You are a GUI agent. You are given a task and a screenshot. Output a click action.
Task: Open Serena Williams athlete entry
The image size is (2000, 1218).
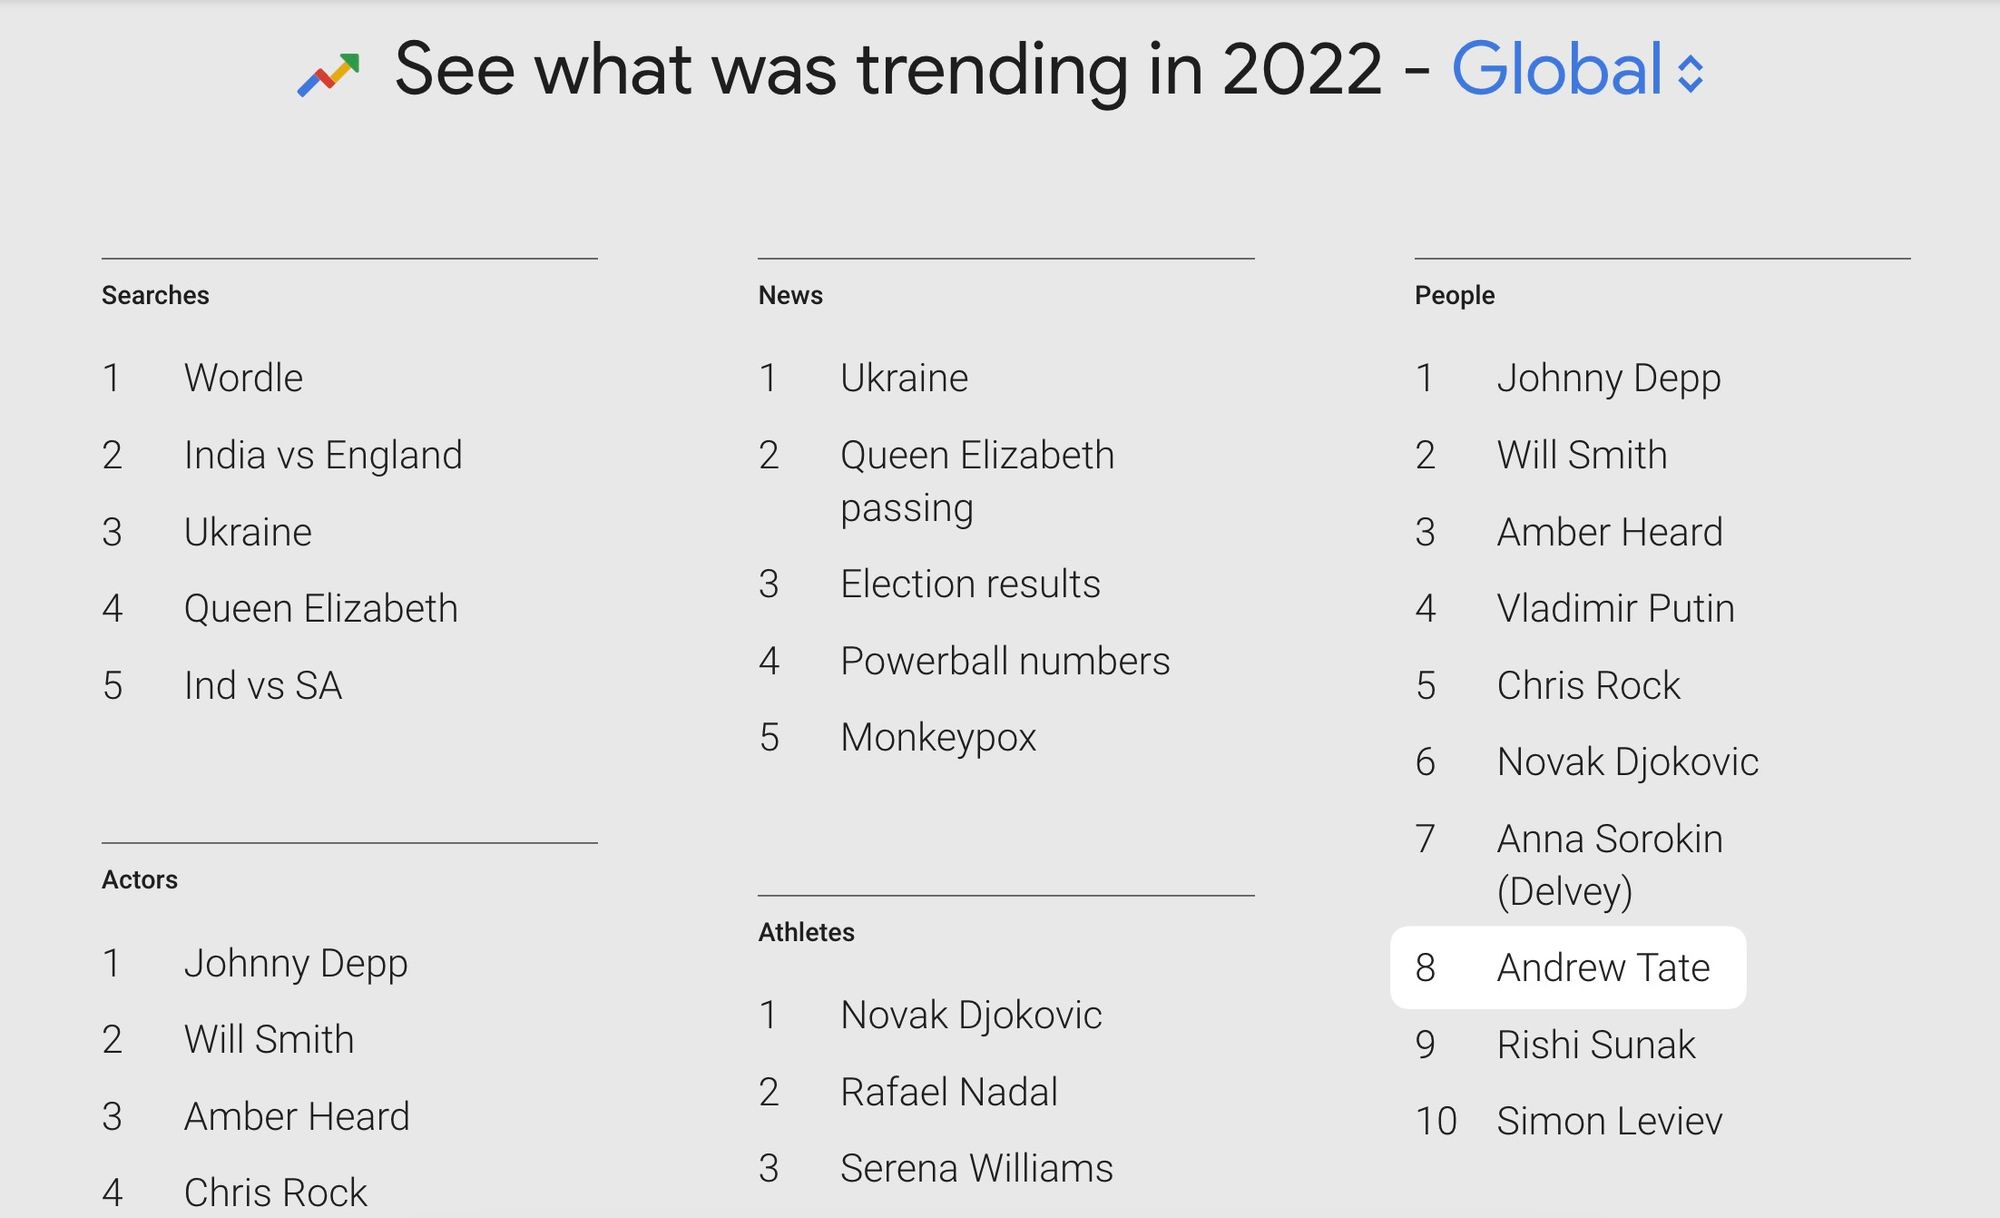[976, 1168]
